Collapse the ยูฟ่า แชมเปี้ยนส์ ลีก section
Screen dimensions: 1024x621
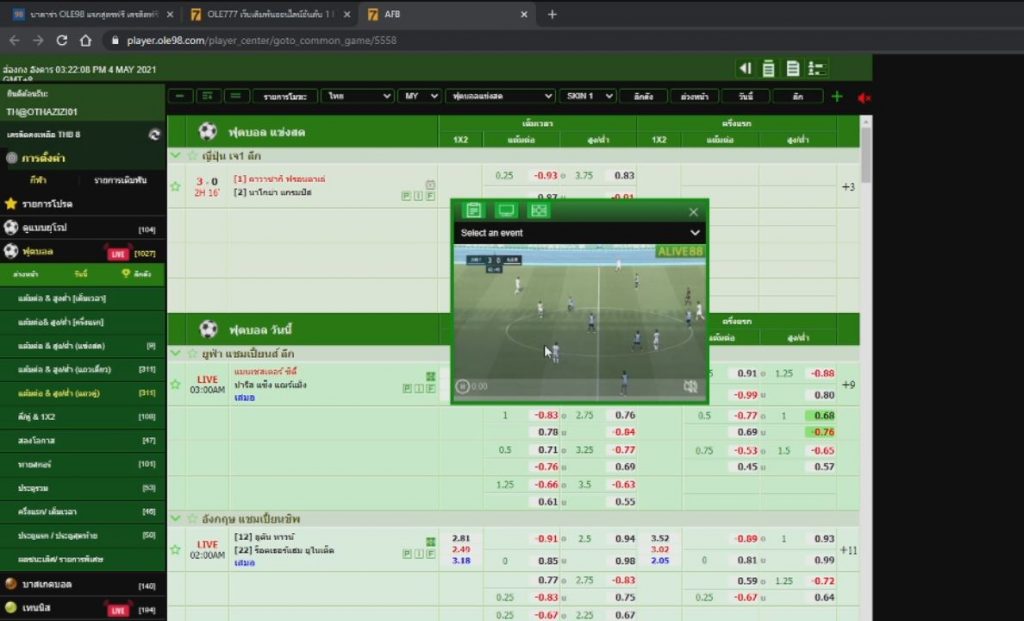175,353
